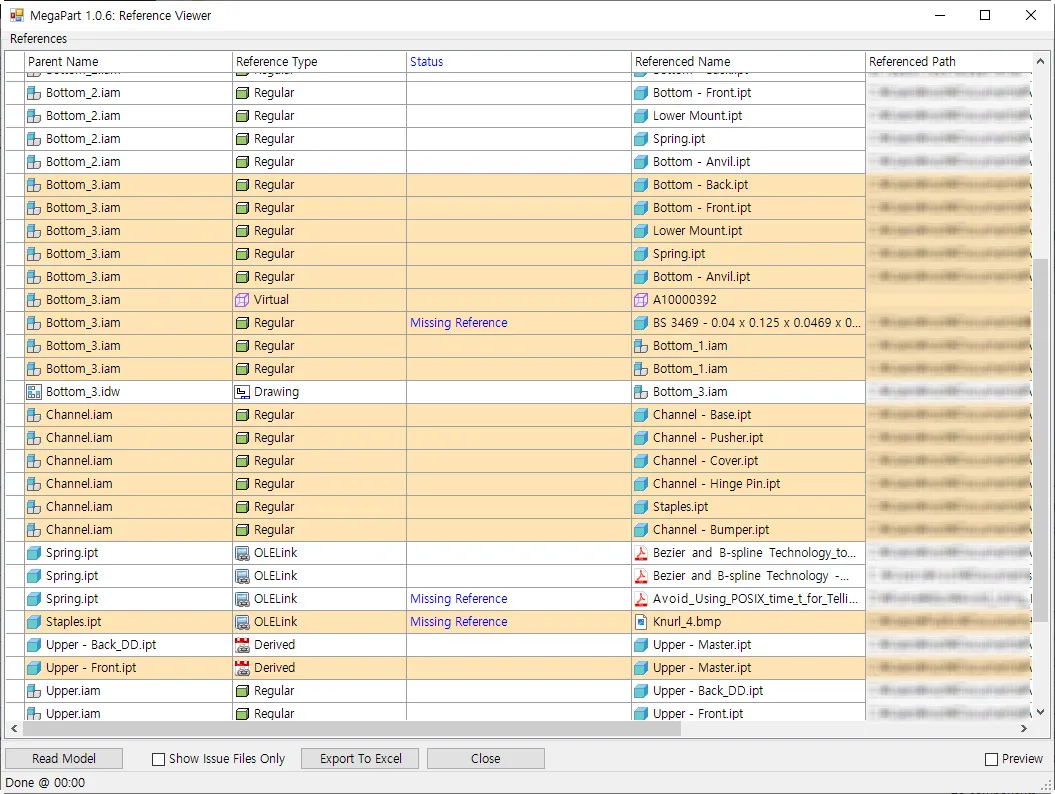
Task: Click the Drawing reference type icon
Action: (x=242, y=392)
